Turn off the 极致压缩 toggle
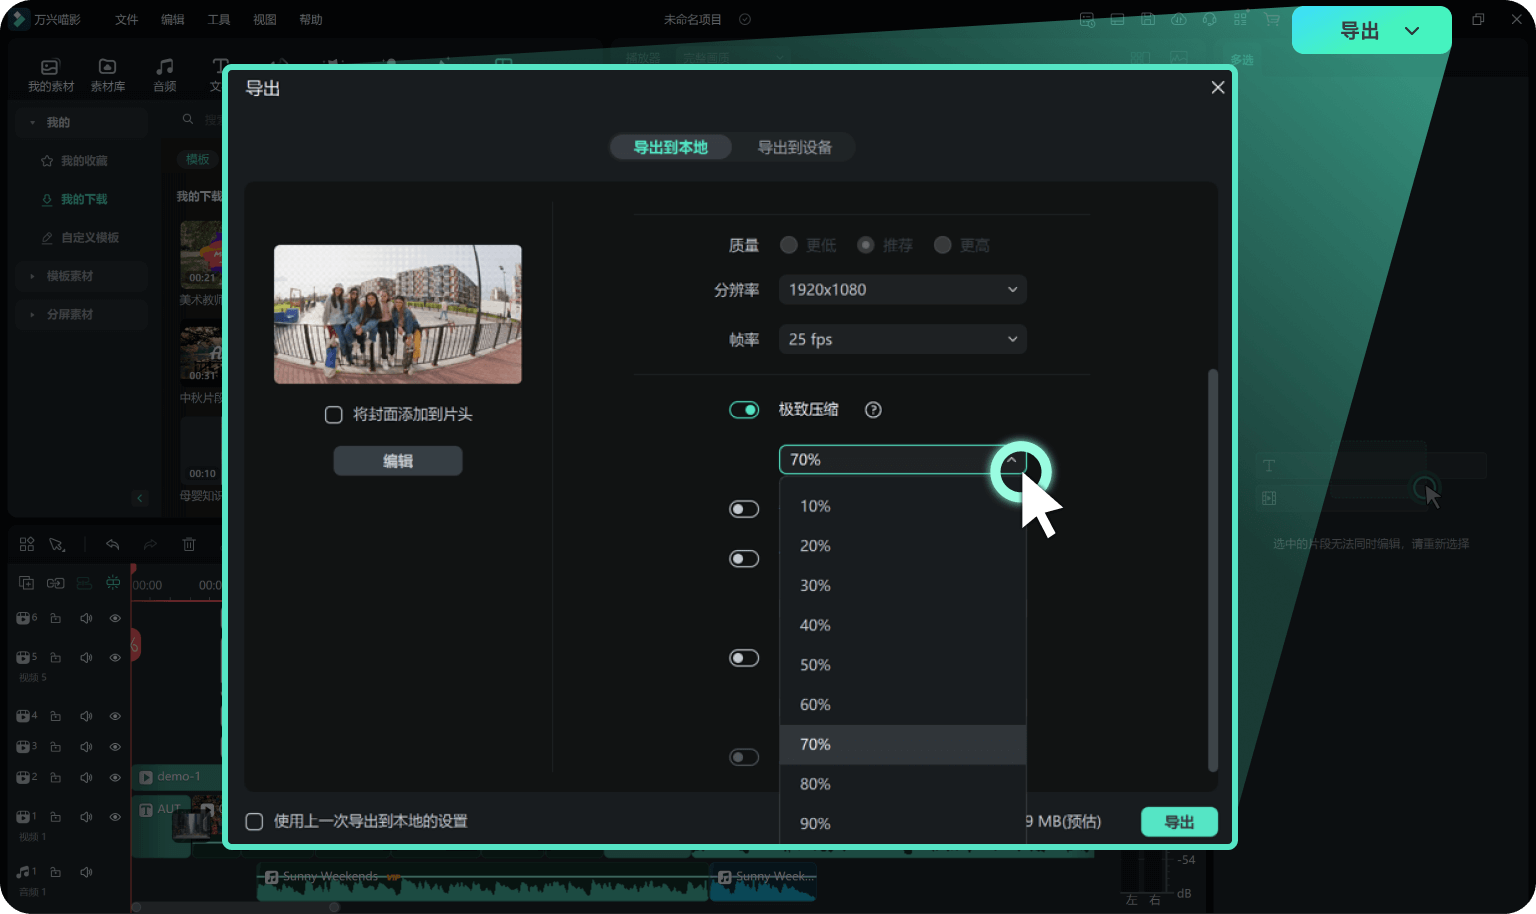Image resolution: width=1536 pixels, height=914 pixels. (744, 410)
